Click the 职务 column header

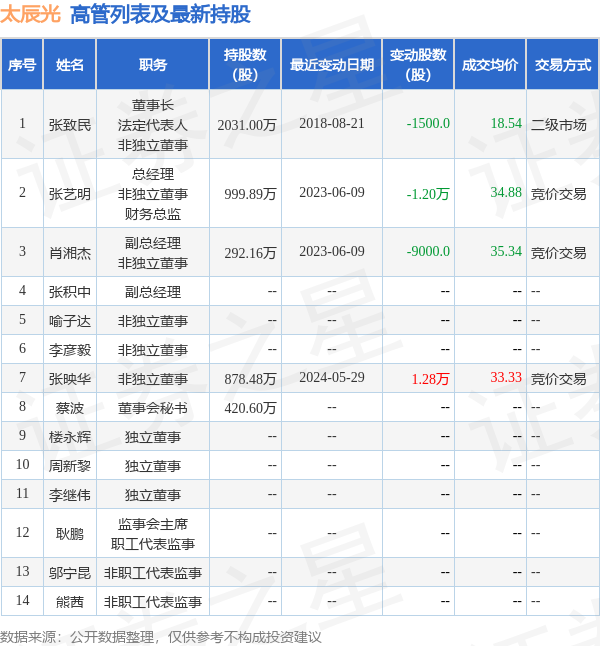(152, 65)
